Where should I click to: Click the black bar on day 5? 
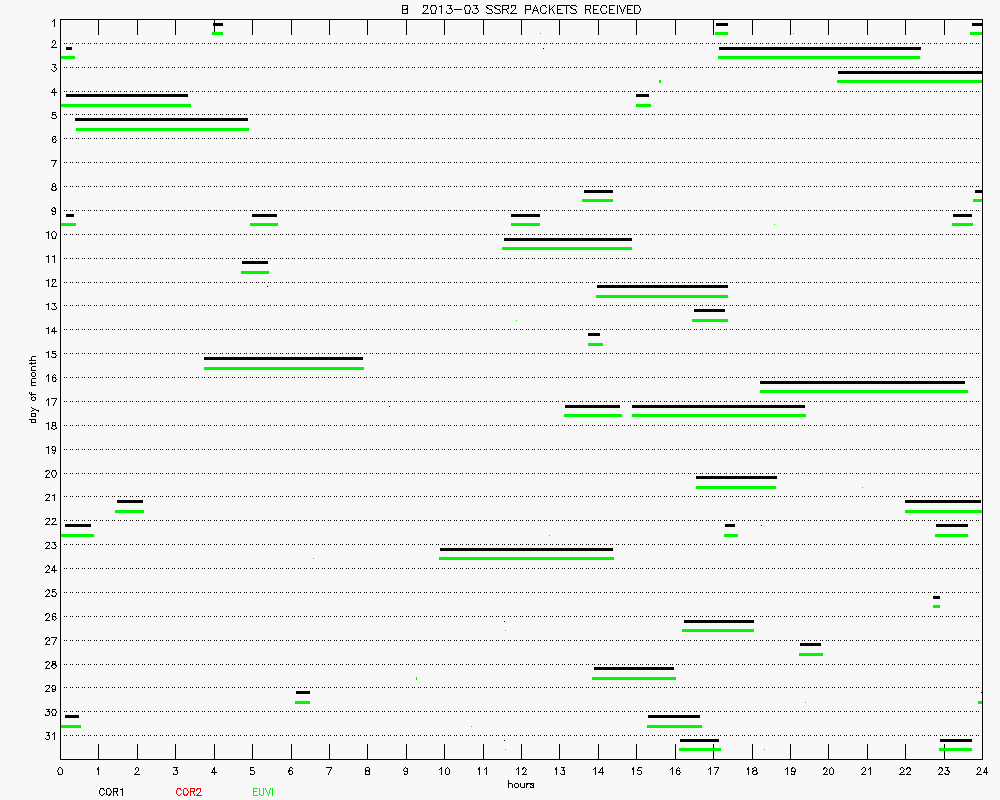pyautogui.click(x=162, y=119)
